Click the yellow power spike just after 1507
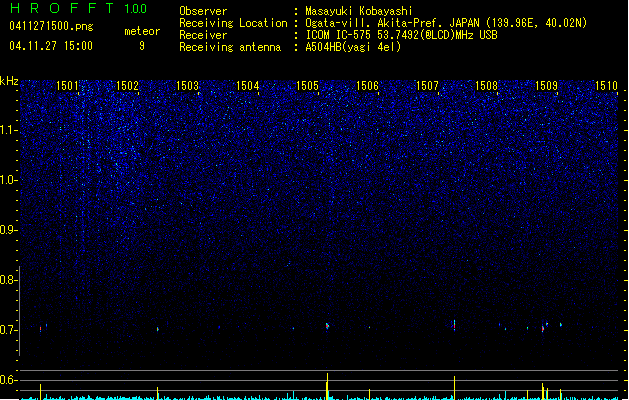Image resolution: width=629 pixels, height=400 pixels. 455,388
